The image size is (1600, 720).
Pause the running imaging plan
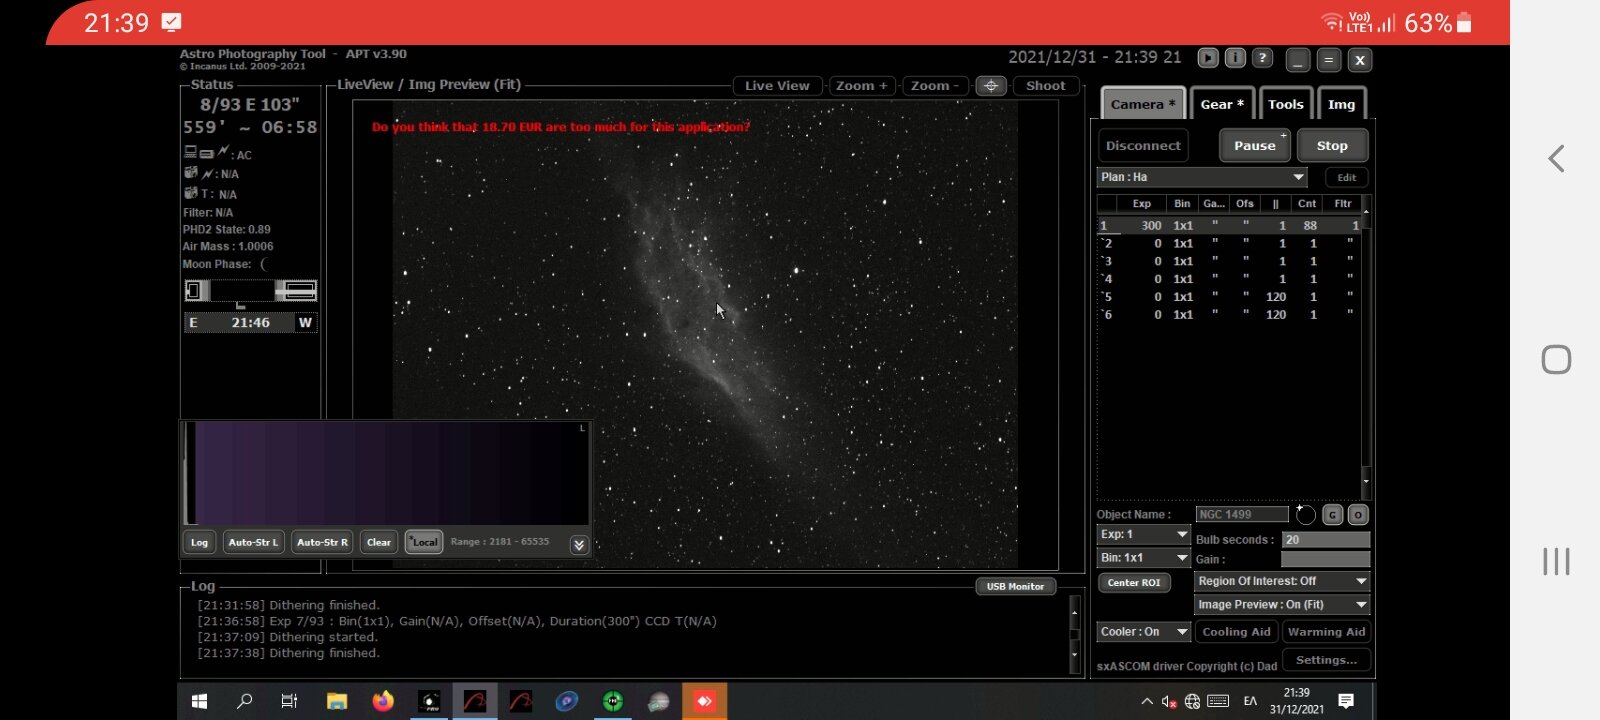coord(1255,145)
